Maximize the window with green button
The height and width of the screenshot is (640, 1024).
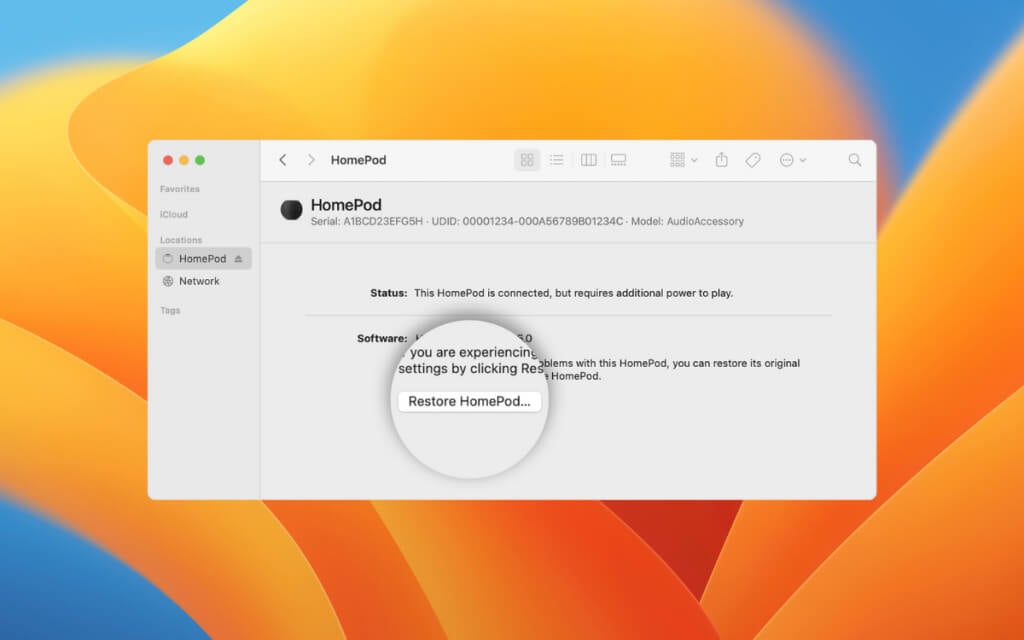coord(200,160)
